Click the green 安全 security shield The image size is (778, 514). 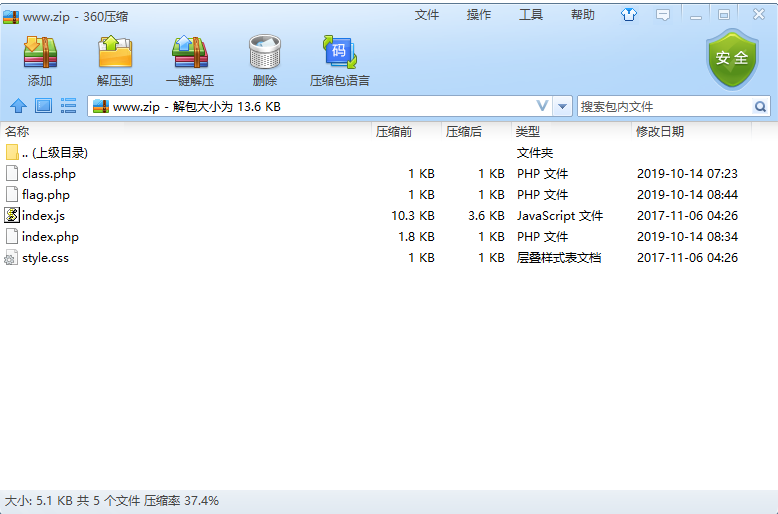732,59
